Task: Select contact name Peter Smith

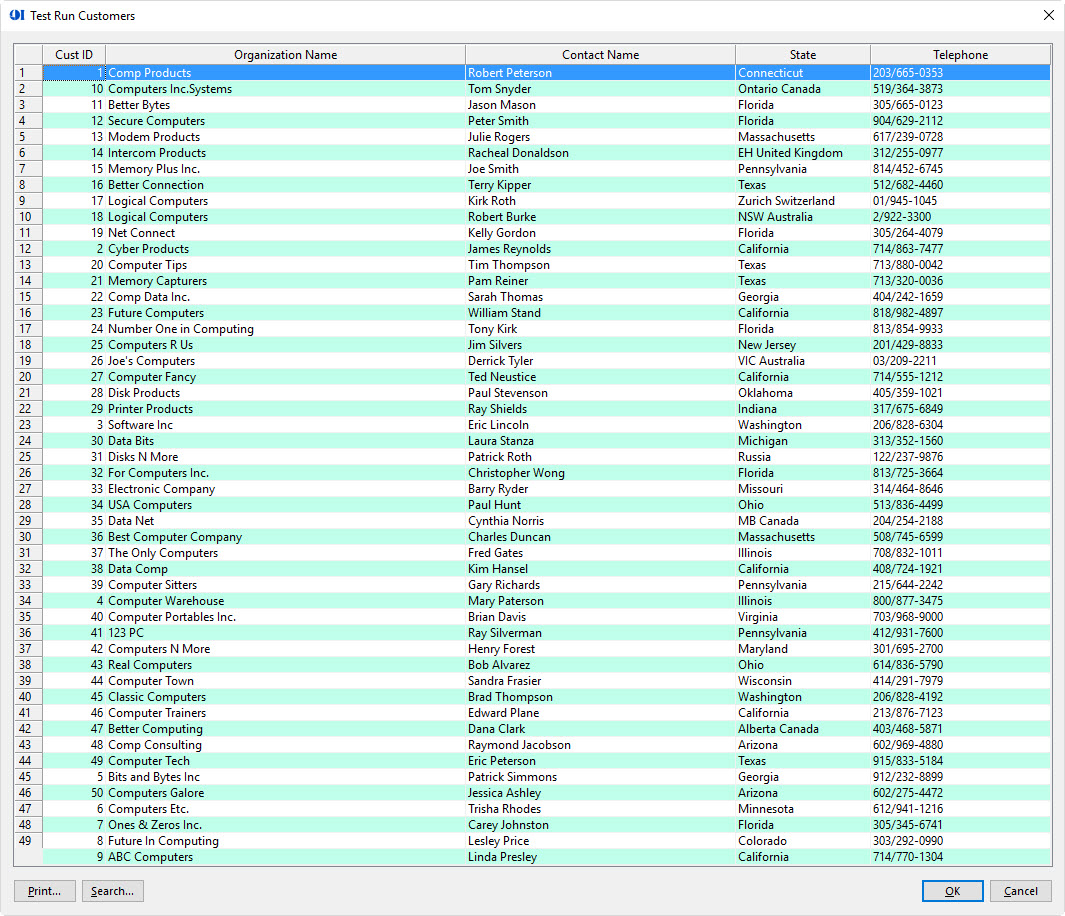Action: (600, 121)
